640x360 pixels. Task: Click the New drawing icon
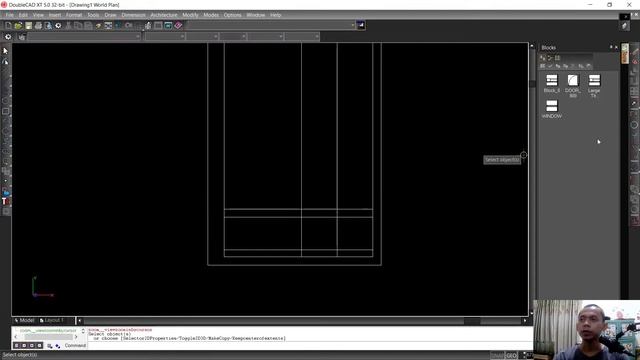coord(8,25)
